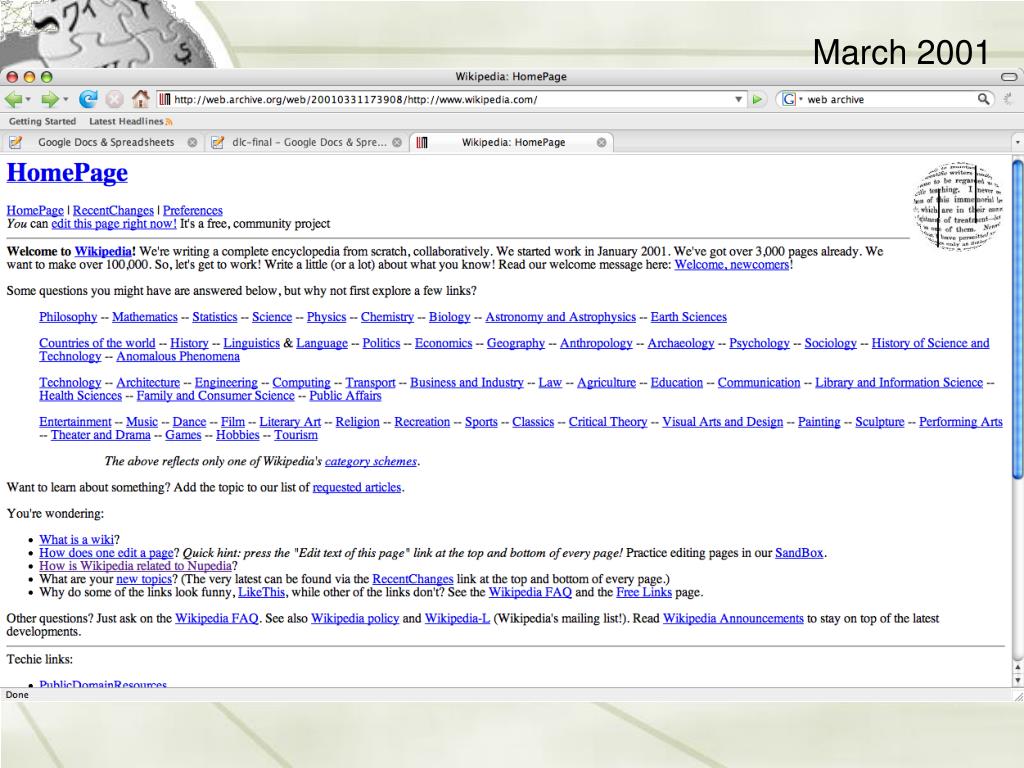Open the Theater and Drama link
Screen dimensions: 1024x768
click(101, 435)
